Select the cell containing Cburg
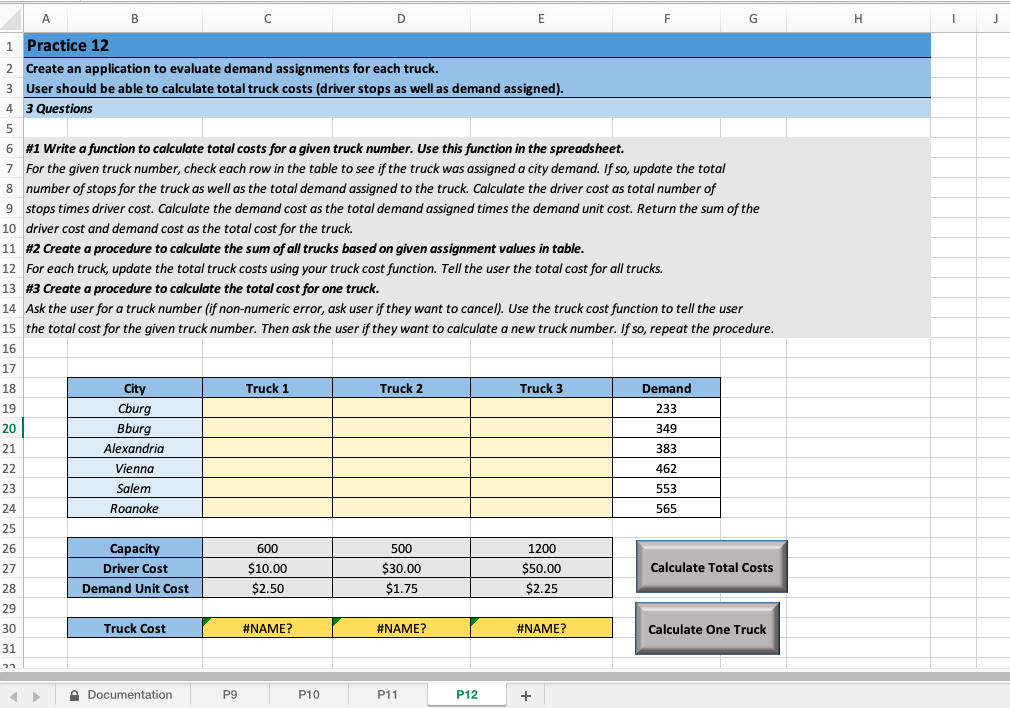The height and width of the screenshot is (708, 1010). [134, 408]
